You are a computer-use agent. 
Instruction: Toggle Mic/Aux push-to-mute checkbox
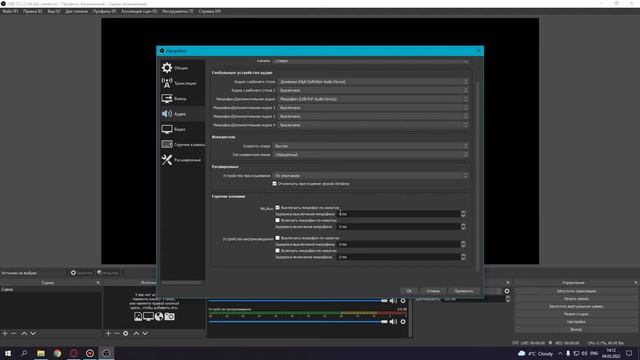click(x=278, y=208)
